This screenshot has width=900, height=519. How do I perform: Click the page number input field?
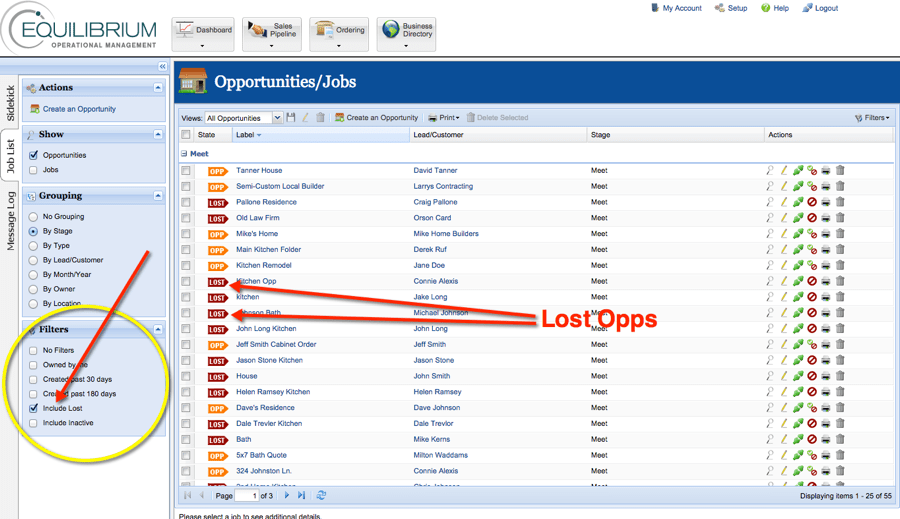pyautogui.click(x=247, y=495)
